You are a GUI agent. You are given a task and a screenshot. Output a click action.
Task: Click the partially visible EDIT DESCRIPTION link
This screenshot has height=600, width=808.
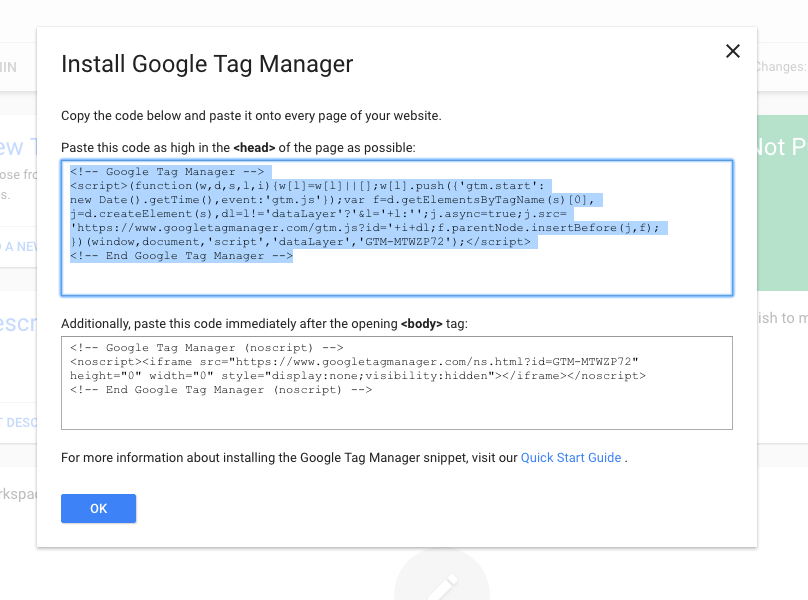click(x=18, y=422)
